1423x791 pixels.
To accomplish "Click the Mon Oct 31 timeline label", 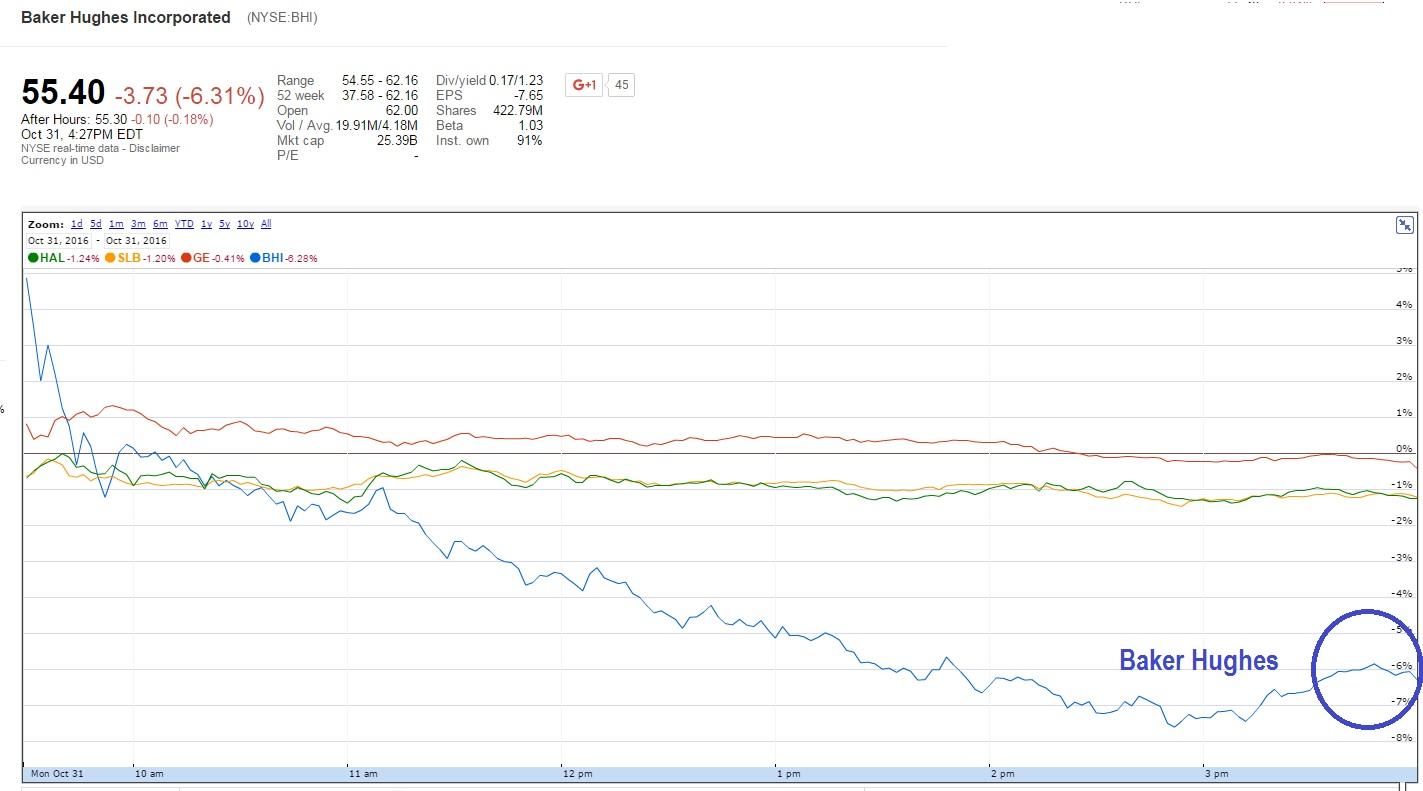I will [x=55, y=774].
